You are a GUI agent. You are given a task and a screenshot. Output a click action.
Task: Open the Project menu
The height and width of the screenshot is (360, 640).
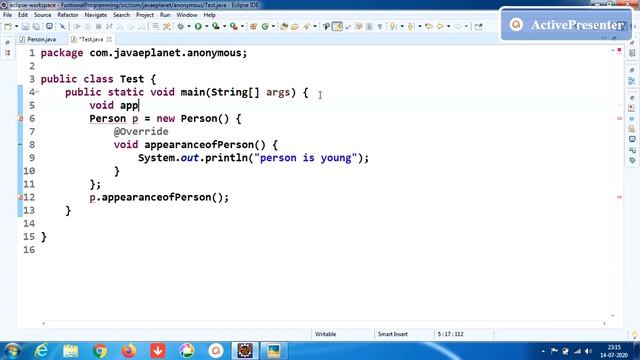tap(145, 15)
